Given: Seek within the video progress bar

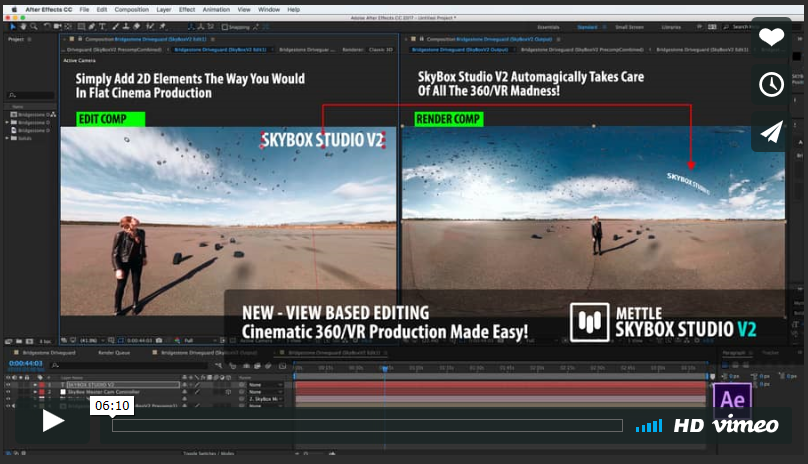Looking at the screenshot, I should [367, 425].
